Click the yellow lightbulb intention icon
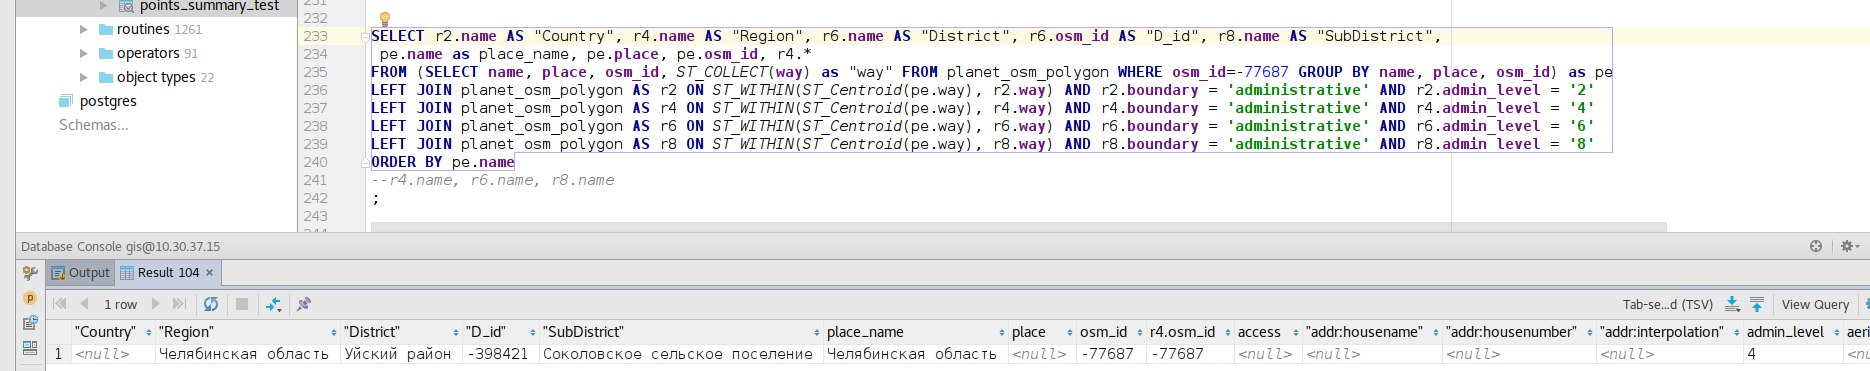 pyautogui.click(x=385, y=19)
